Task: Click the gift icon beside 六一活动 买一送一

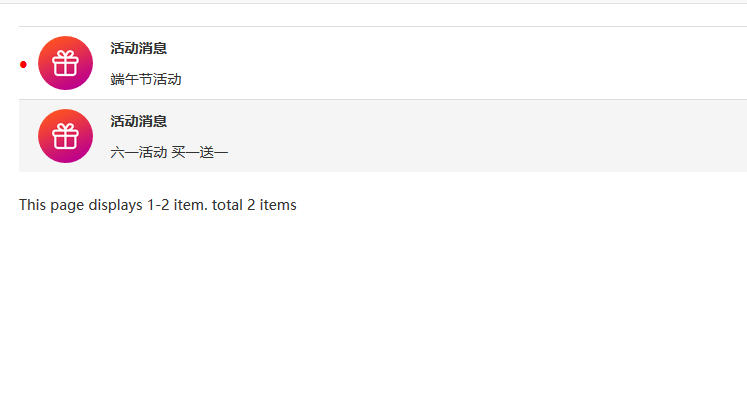Action: pos(65,136)
